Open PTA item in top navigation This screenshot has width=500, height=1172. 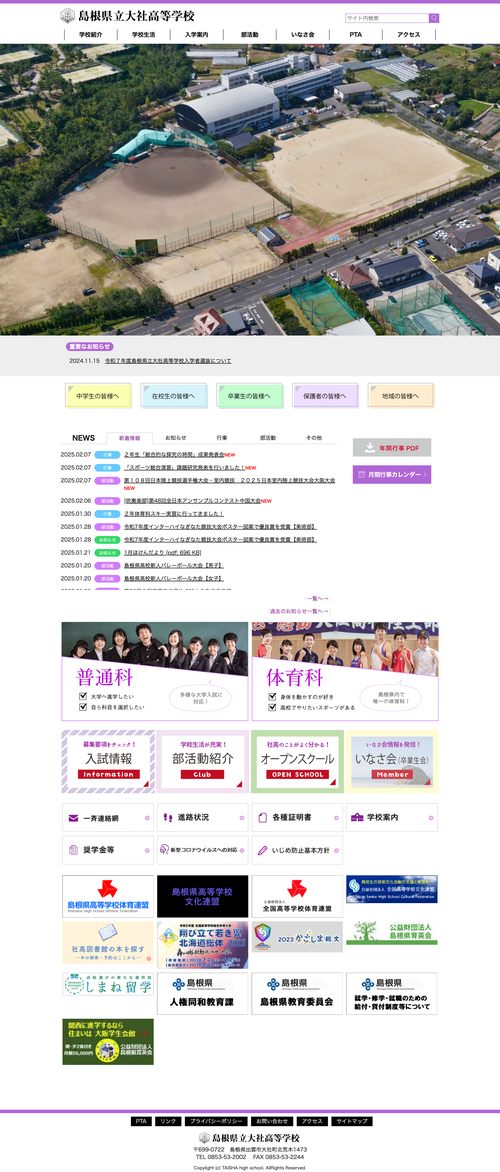click(x=356, y=34)
